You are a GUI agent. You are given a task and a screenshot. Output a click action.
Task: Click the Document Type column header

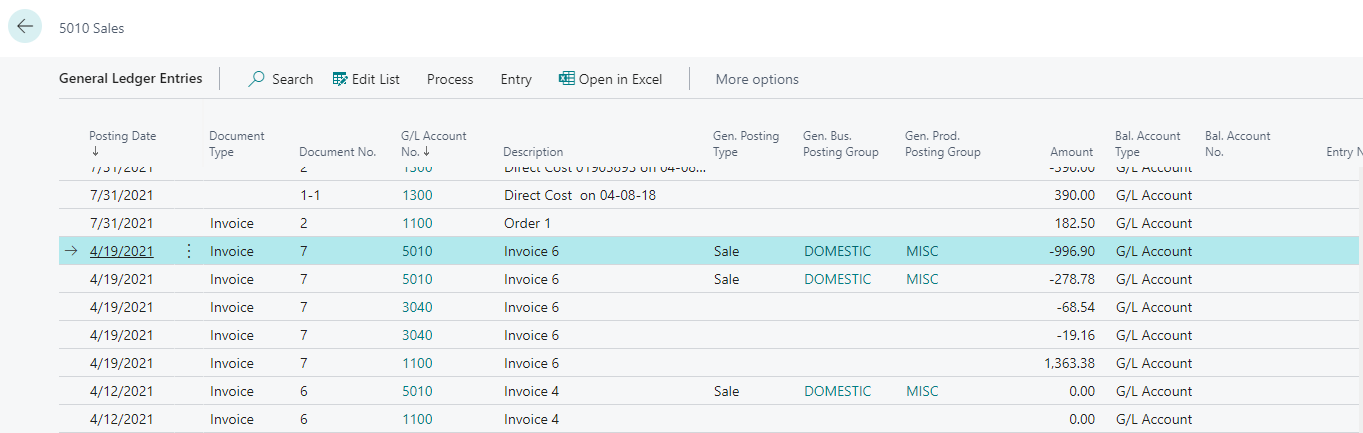(x=237, y=143)
